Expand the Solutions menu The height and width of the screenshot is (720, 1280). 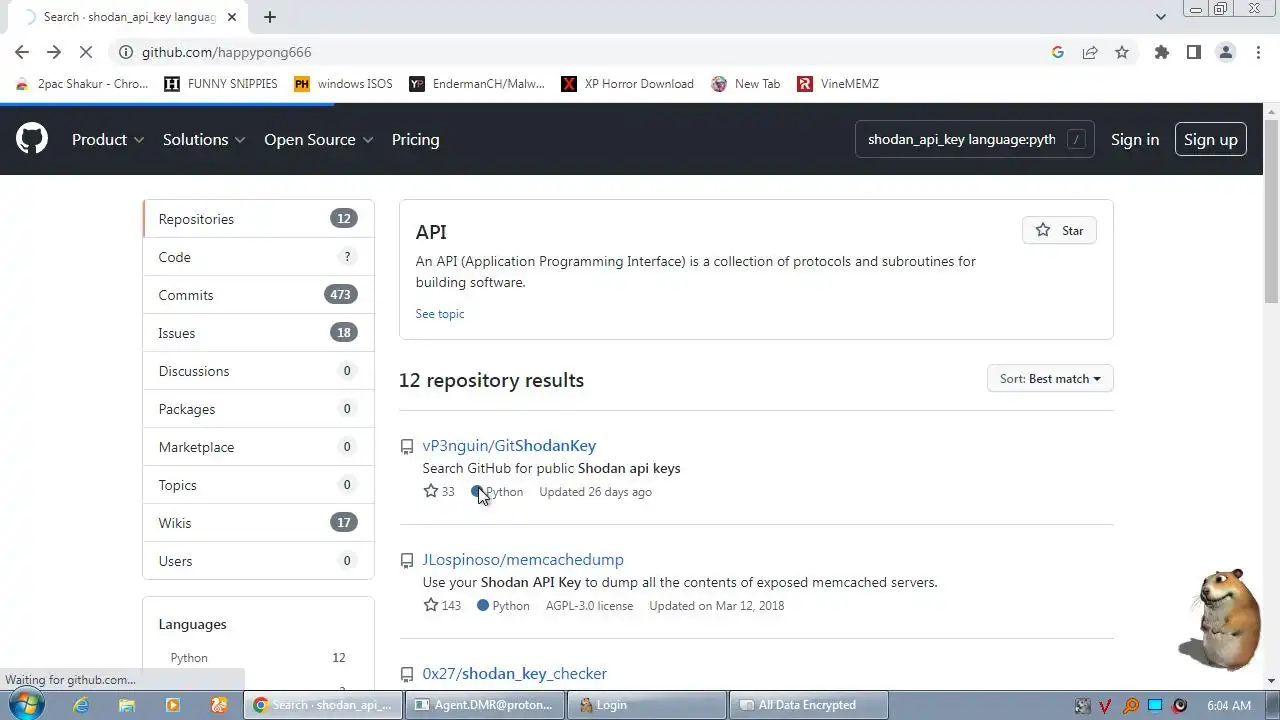point(204,139)
